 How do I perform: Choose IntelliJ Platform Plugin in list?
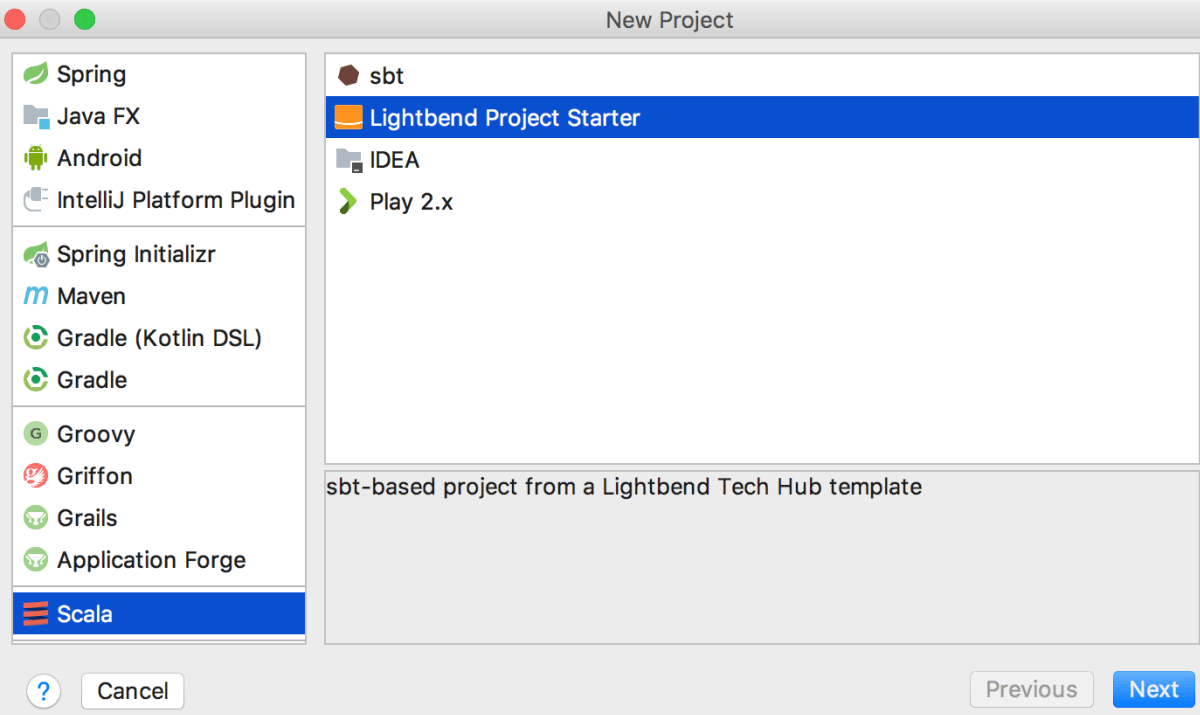click(x=159, y=200)
